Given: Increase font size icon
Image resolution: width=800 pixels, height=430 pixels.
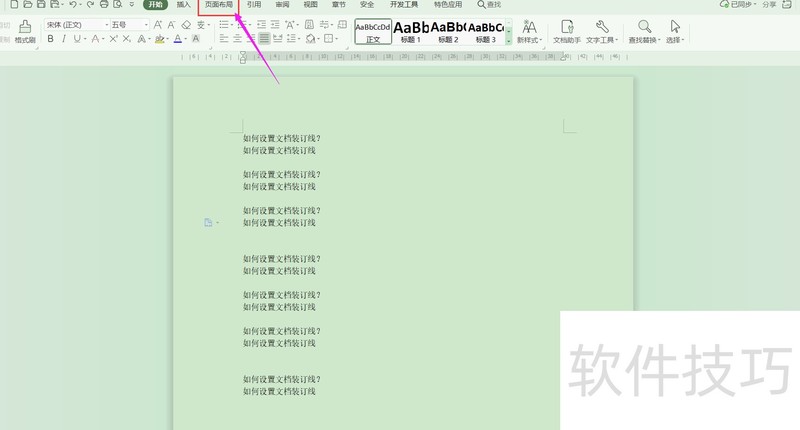Looking at the screenshot, I should (x=158, y=24).
